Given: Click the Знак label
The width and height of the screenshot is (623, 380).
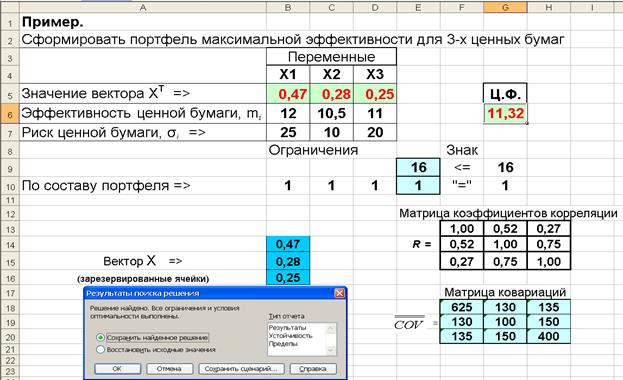Looking at the screenshot, I should click(462, 150).
